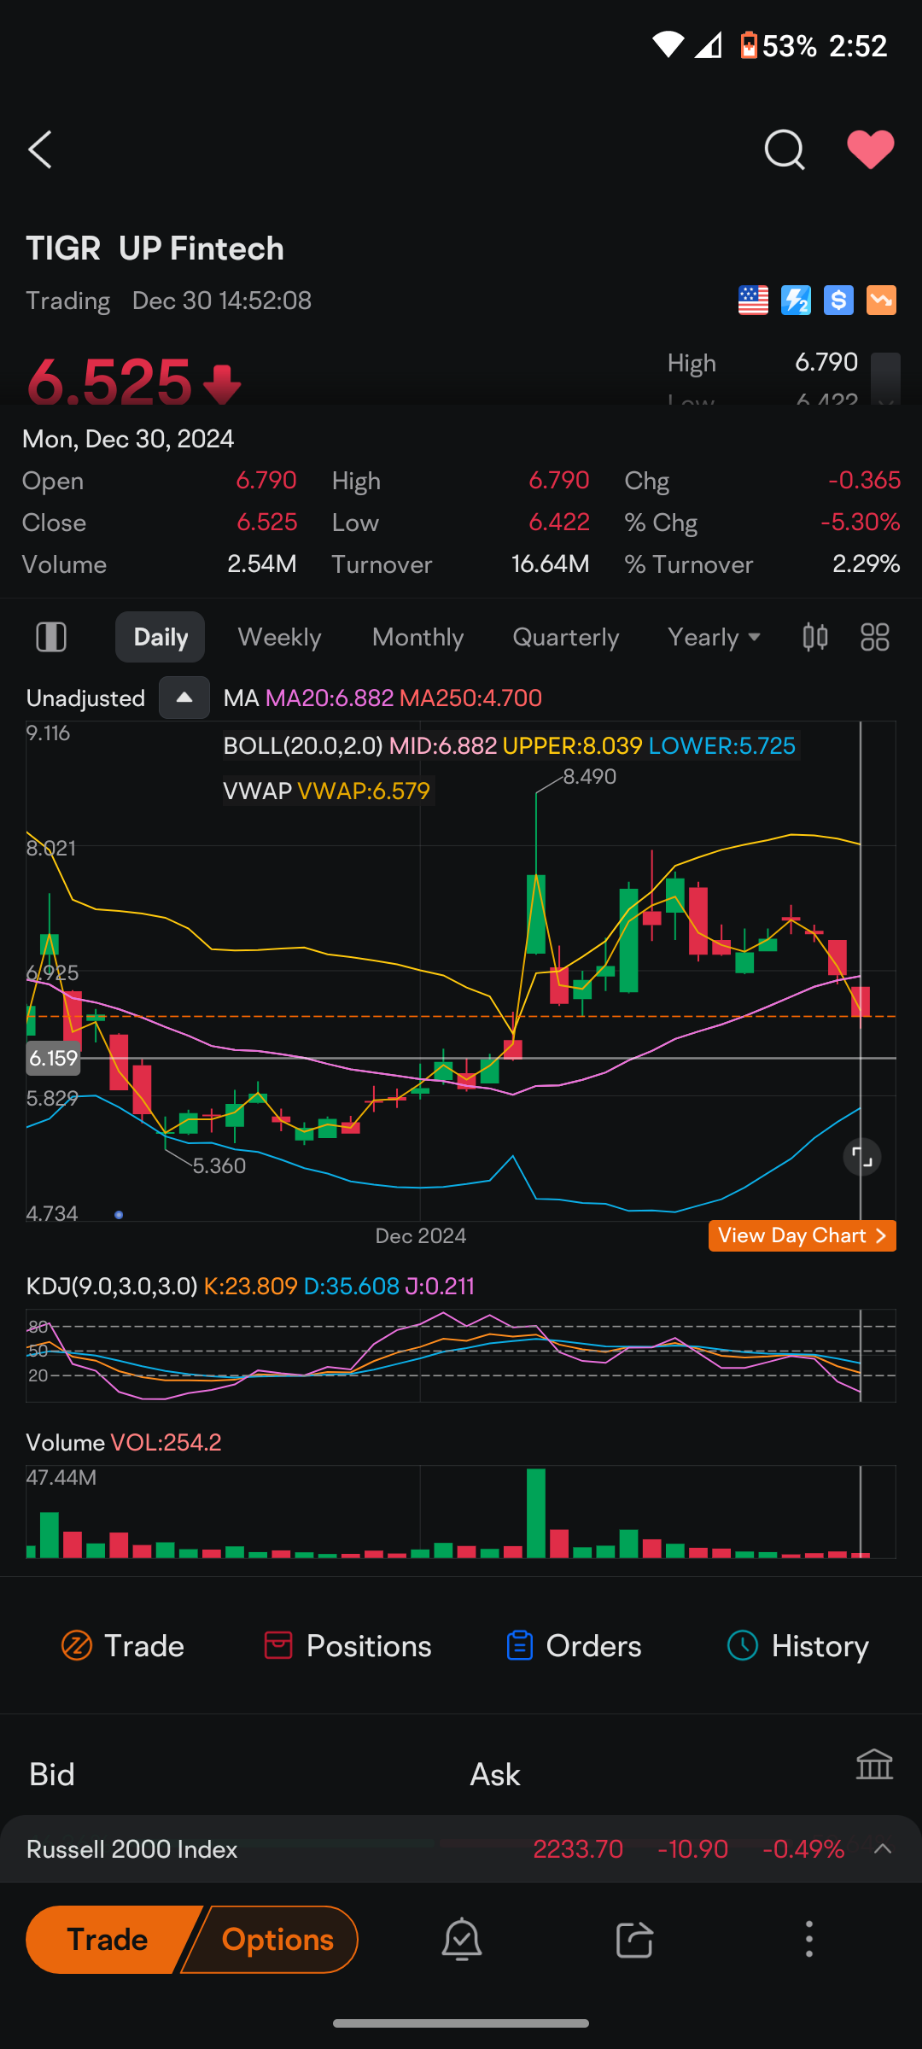Switch to Quarterly chart tab

[566, 637]
